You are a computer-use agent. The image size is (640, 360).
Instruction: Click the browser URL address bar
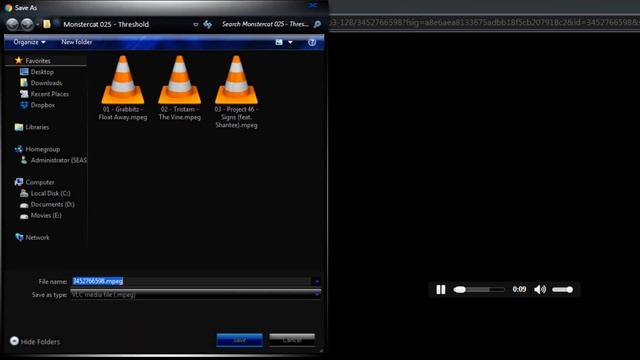tap(484, 22)
